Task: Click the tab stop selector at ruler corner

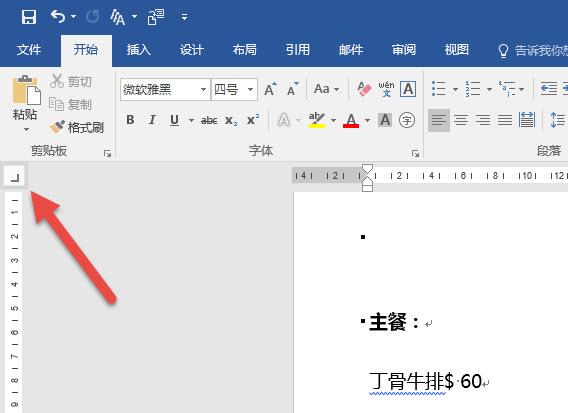Action: pos(14,177)
